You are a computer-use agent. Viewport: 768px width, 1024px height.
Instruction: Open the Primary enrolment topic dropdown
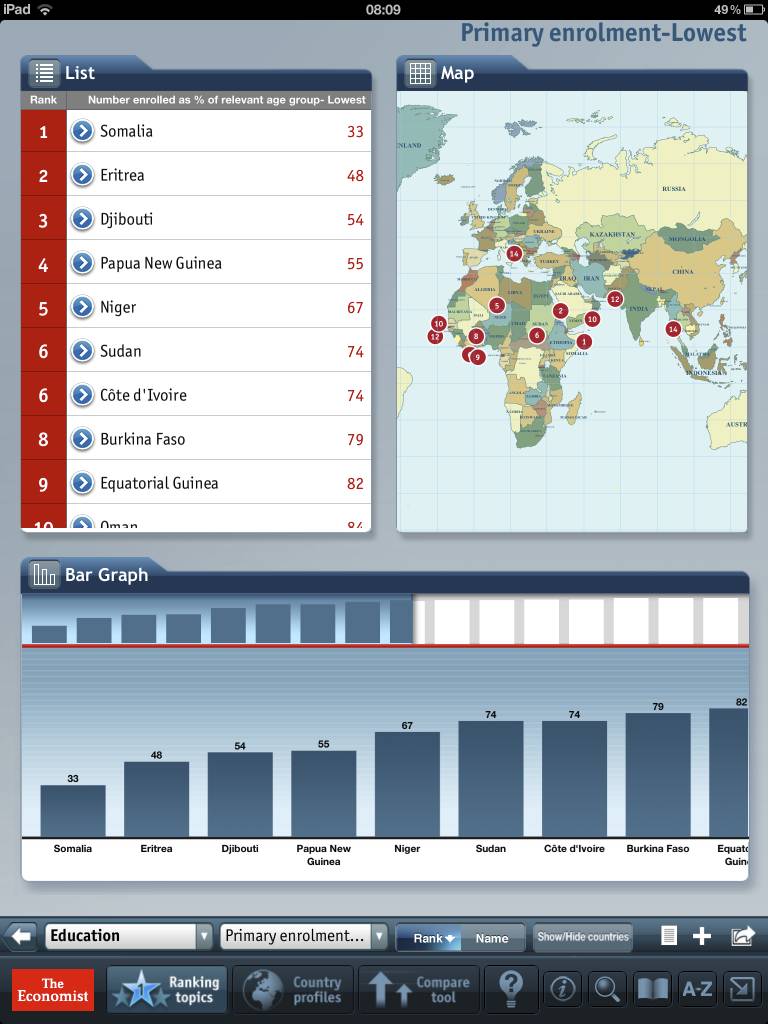coord(303,936)
